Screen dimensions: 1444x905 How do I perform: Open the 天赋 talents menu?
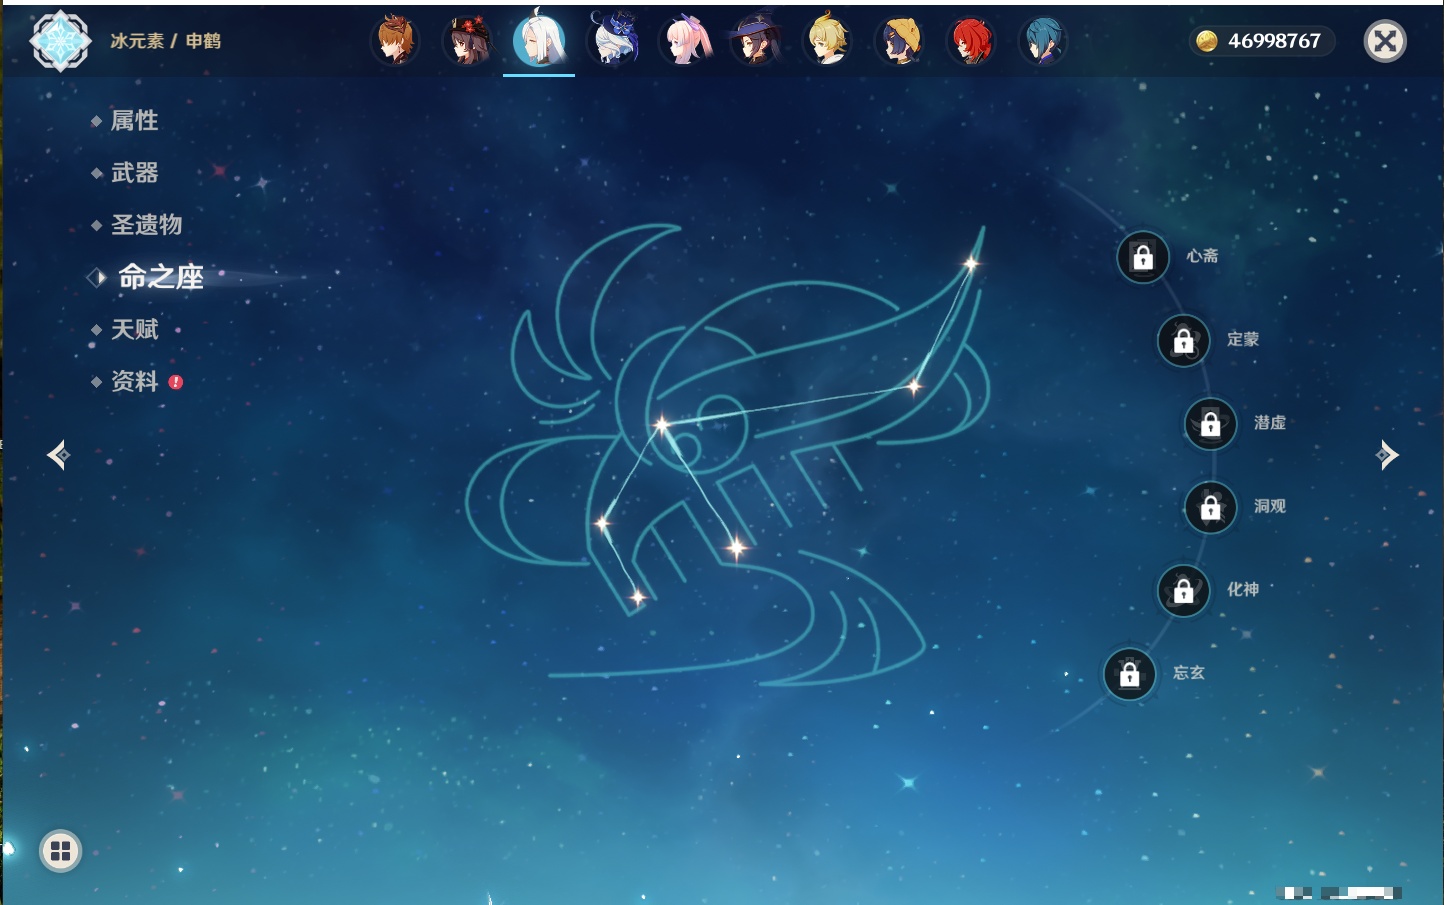tap(134, 329)
